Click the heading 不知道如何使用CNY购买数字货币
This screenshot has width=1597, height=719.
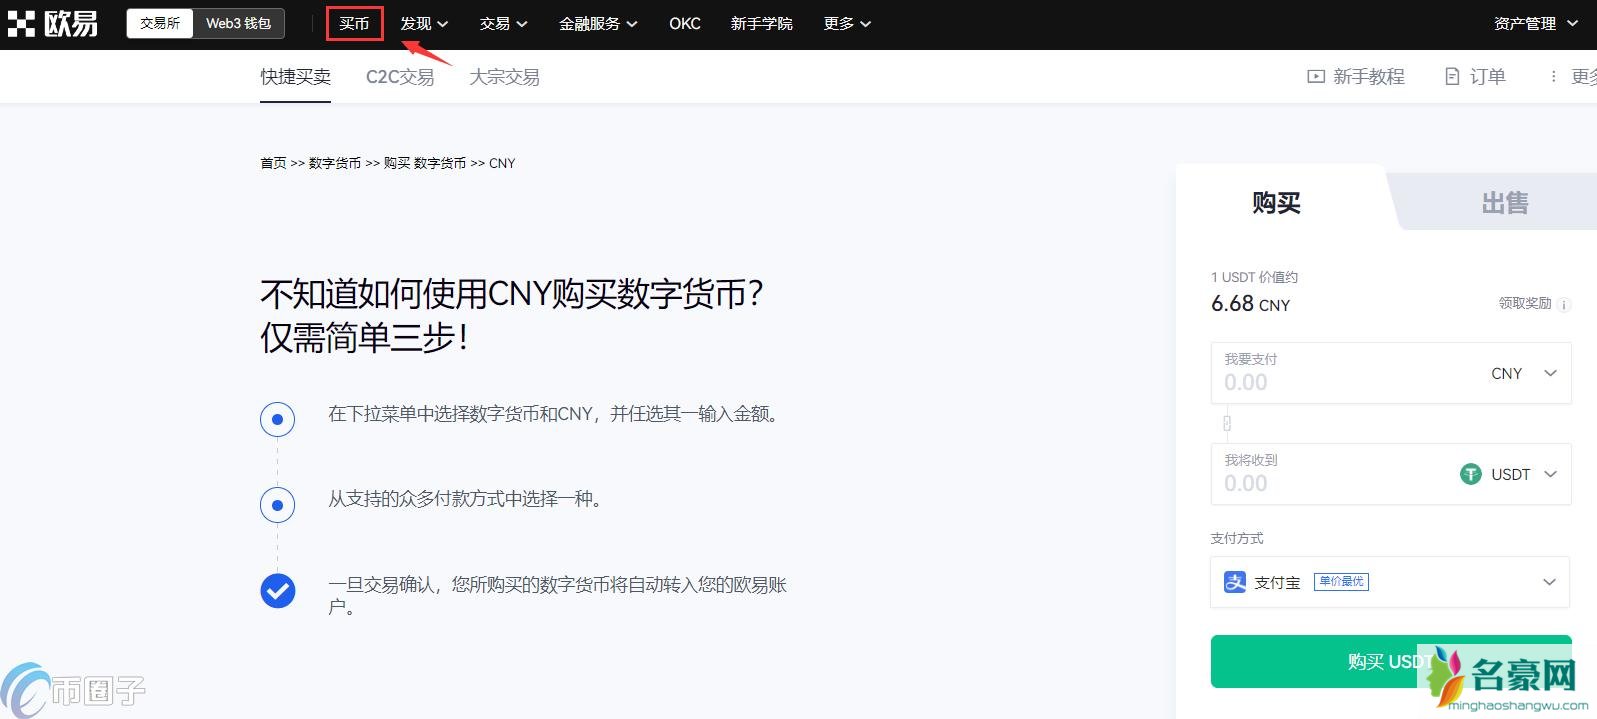[512, 294]
